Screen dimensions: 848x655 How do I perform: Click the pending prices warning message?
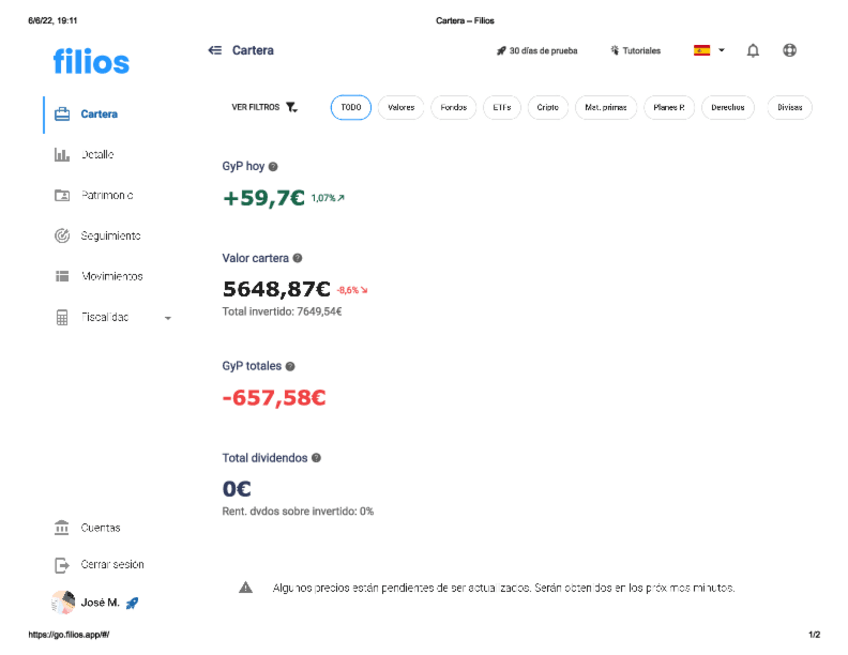(504, 588)
